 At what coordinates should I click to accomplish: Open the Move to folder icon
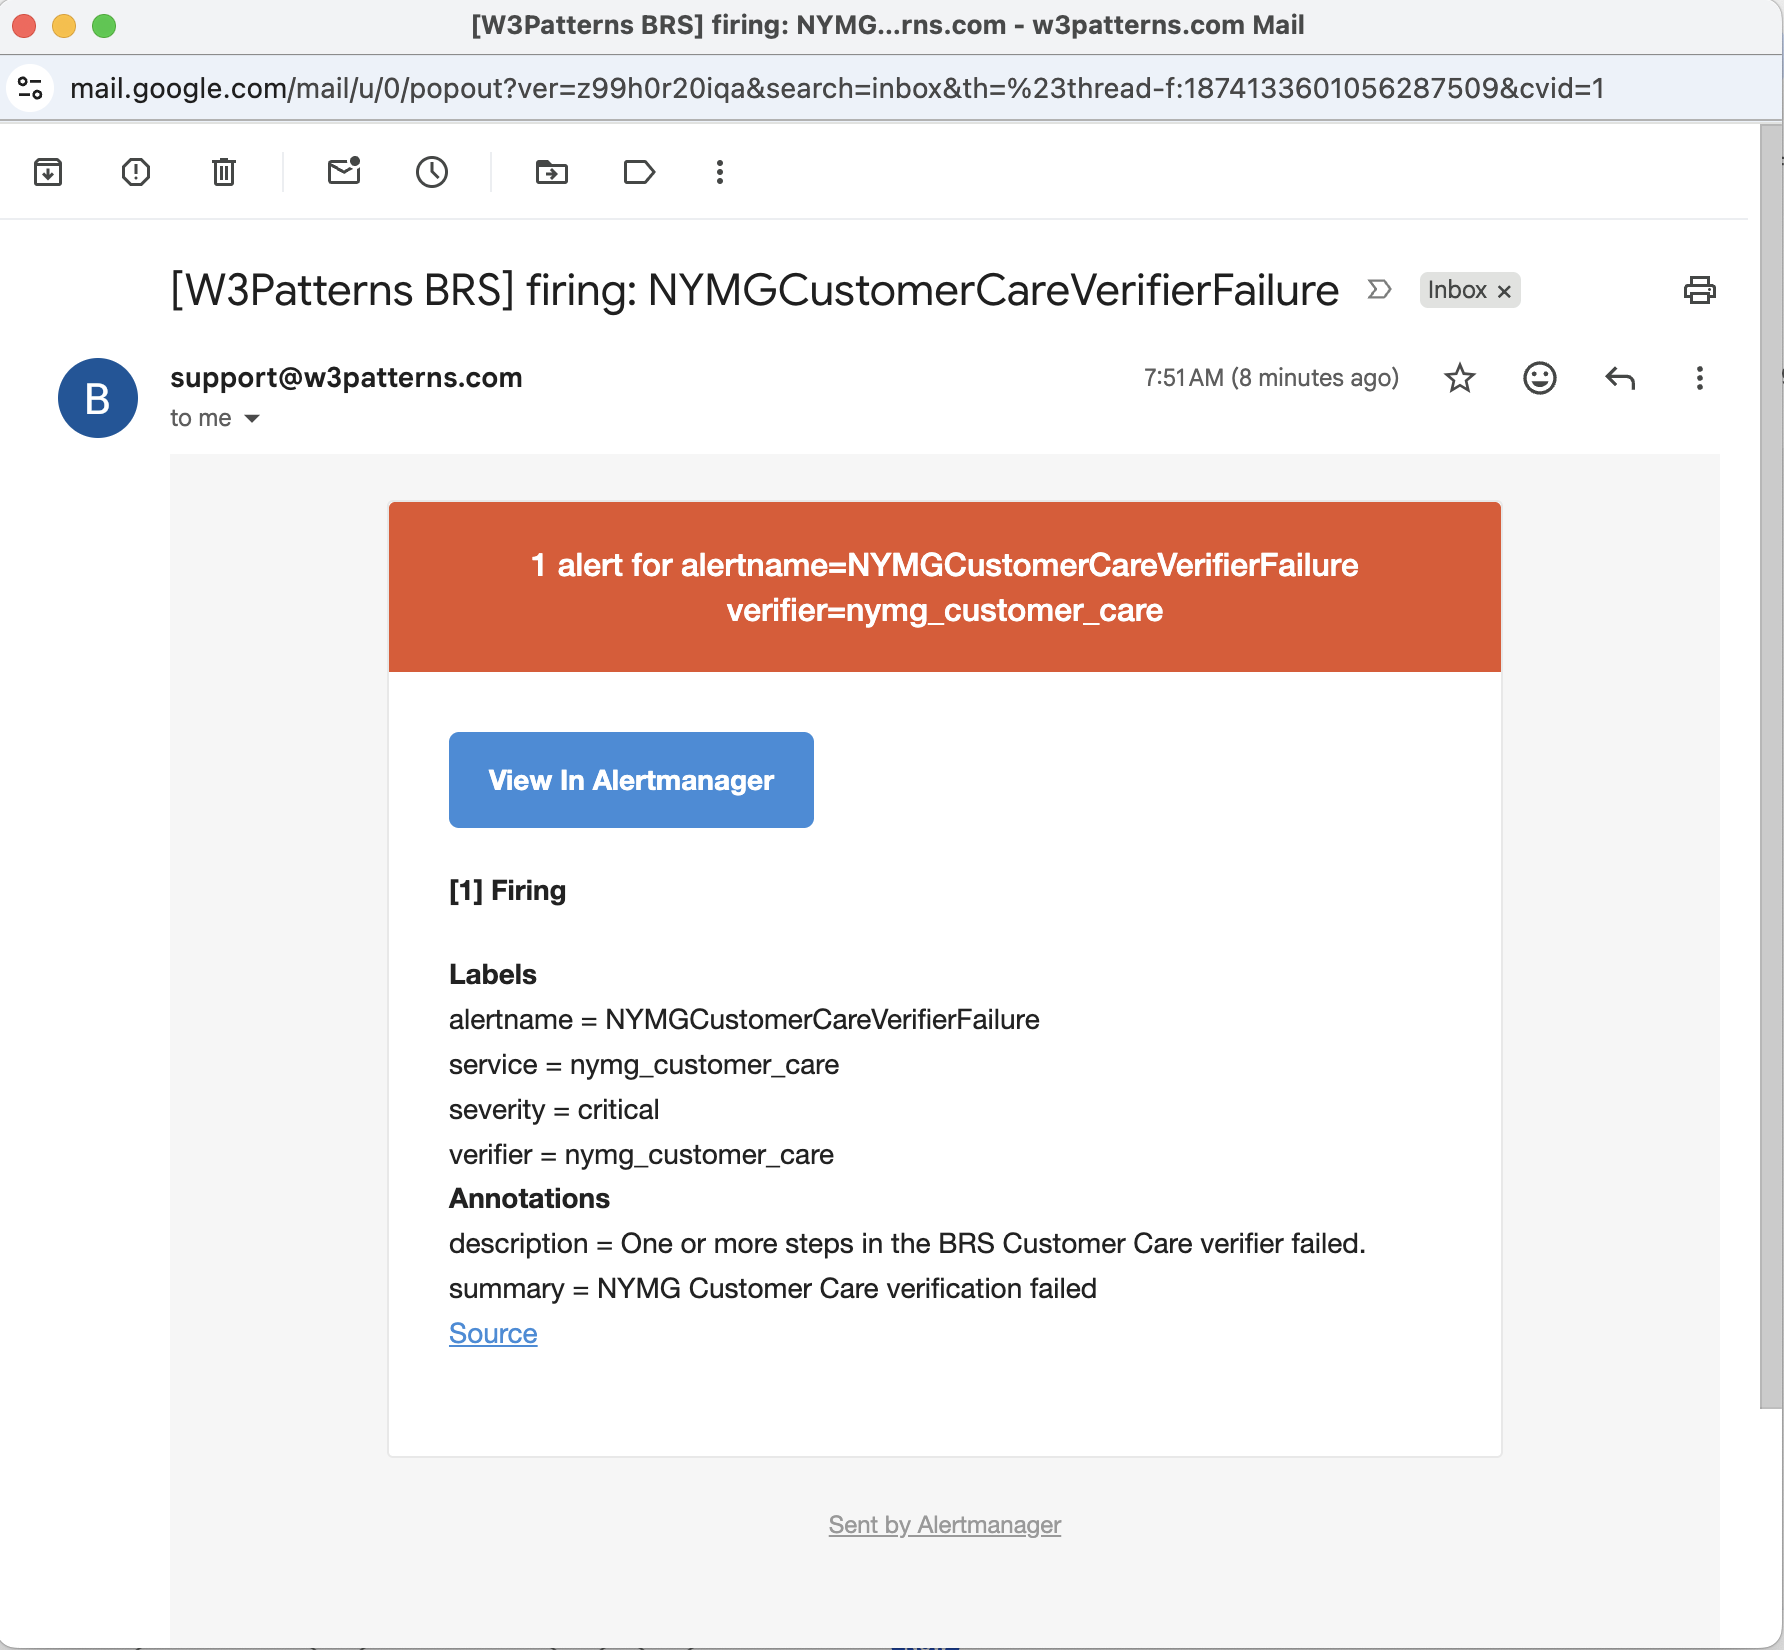[x=552, y=172]
